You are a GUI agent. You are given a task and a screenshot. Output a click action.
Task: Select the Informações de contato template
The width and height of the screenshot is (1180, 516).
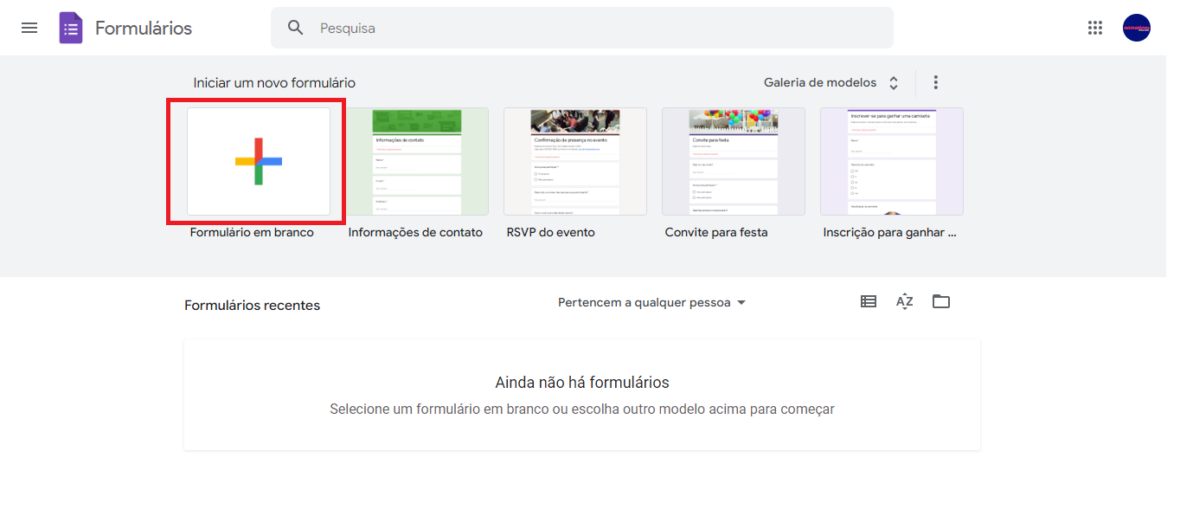click(x=417, y=161)
